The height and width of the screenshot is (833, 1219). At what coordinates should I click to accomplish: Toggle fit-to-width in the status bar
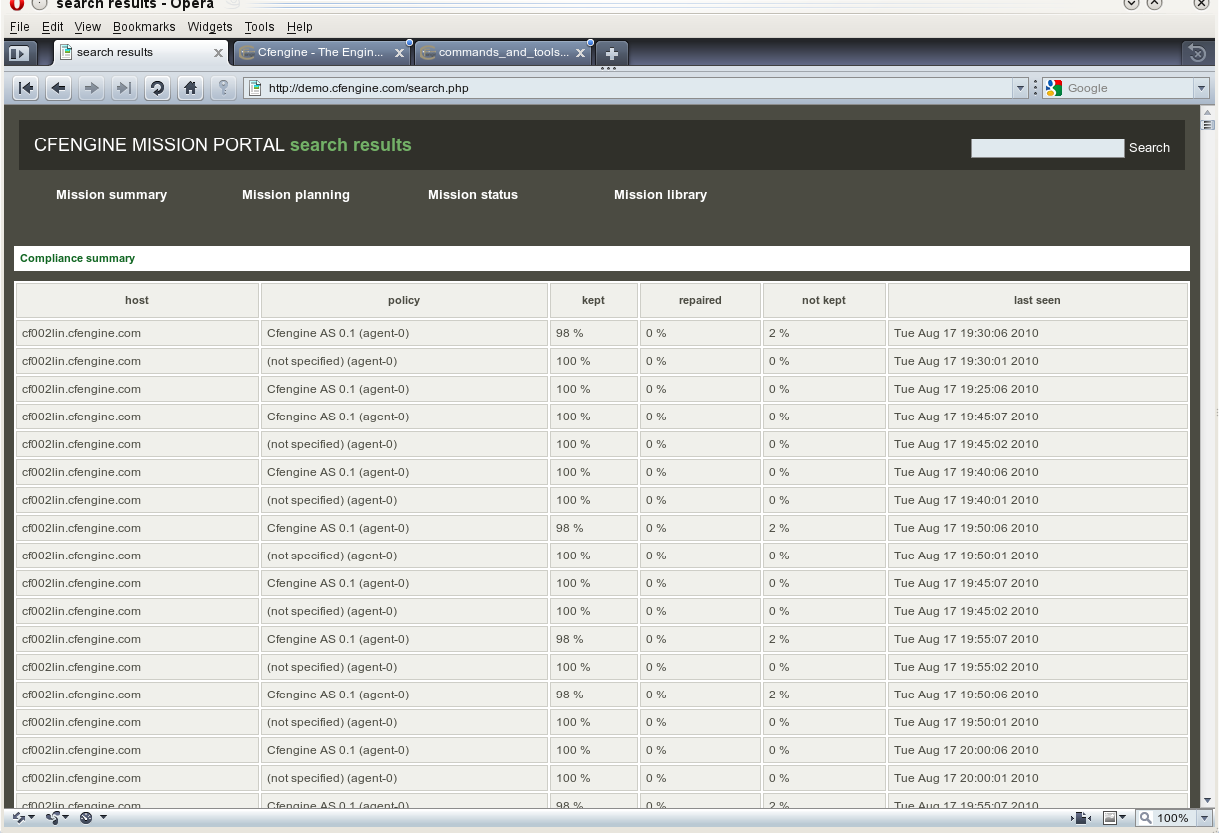coord(1081,818)
